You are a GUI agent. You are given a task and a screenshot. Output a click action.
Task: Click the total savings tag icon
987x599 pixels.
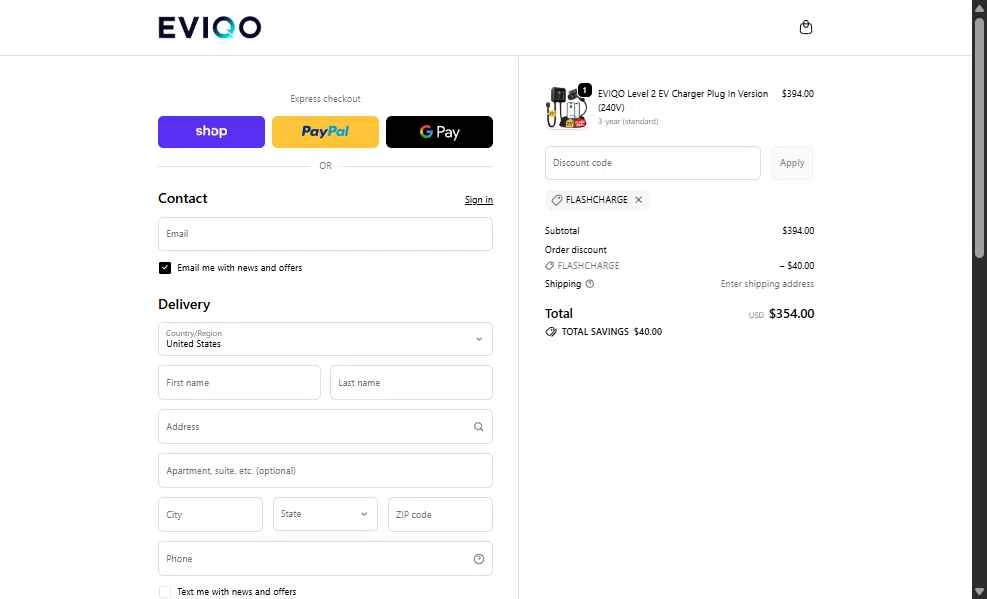tap(551, 332)
